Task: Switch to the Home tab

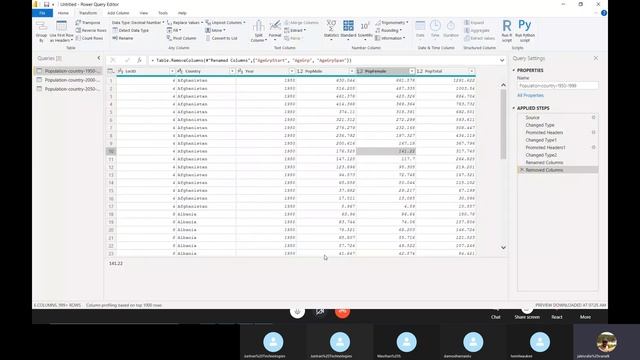Action: 63,13
